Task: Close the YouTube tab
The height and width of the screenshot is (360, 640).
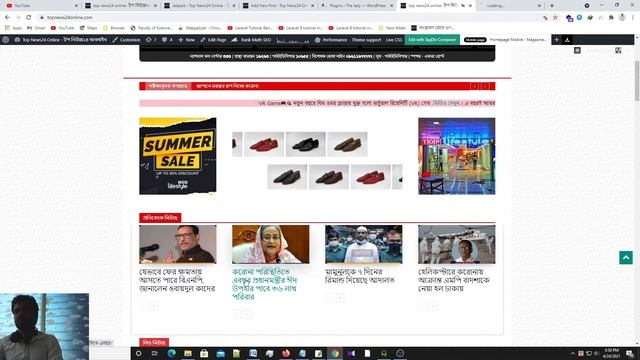Action: [76, 6]
